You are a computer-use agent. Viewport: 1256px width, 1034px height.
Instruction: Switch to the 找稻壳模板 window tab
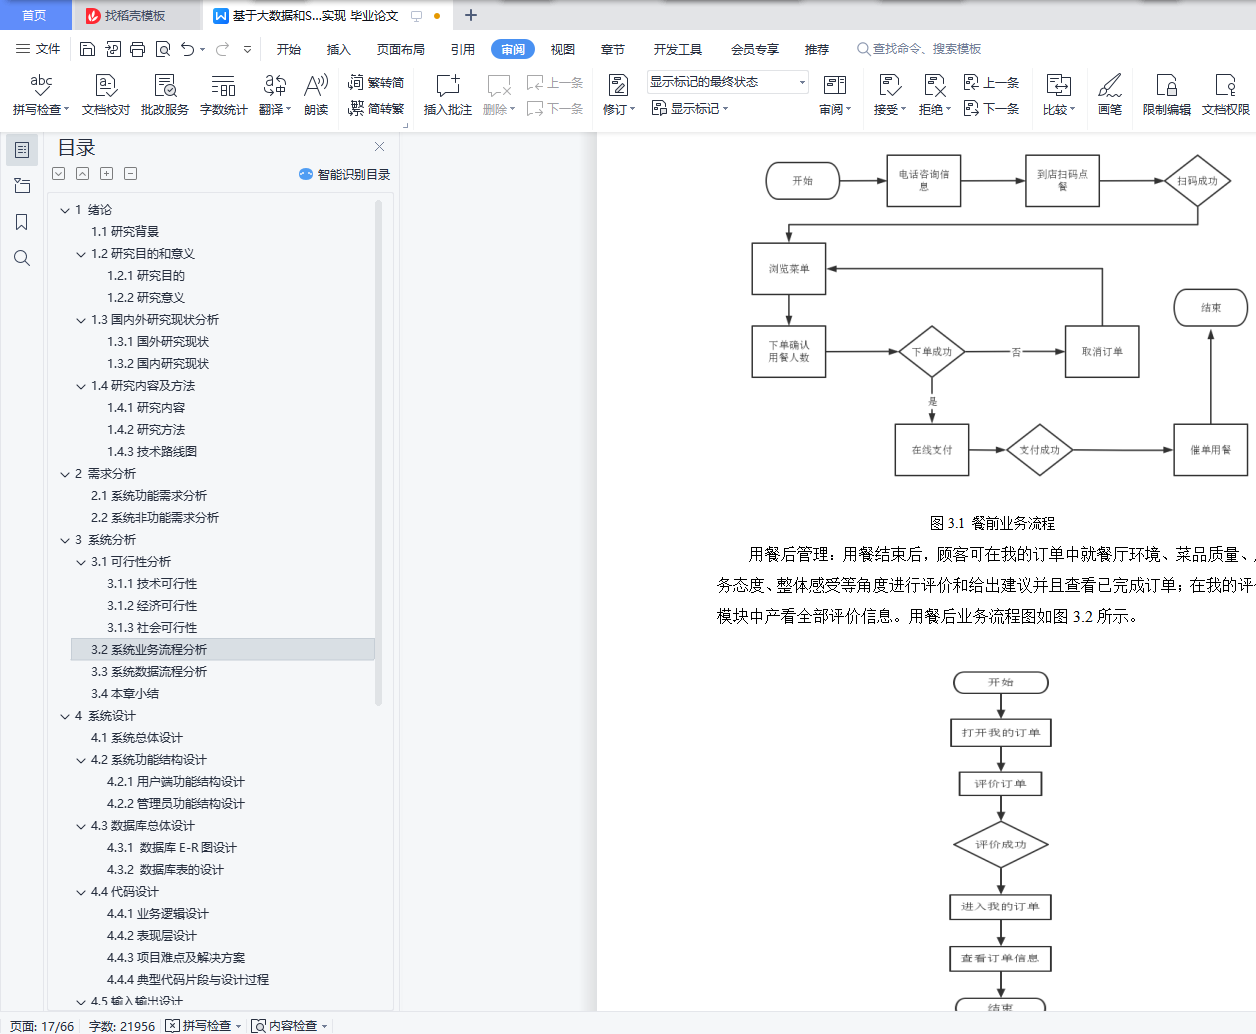tap(136, 15)
